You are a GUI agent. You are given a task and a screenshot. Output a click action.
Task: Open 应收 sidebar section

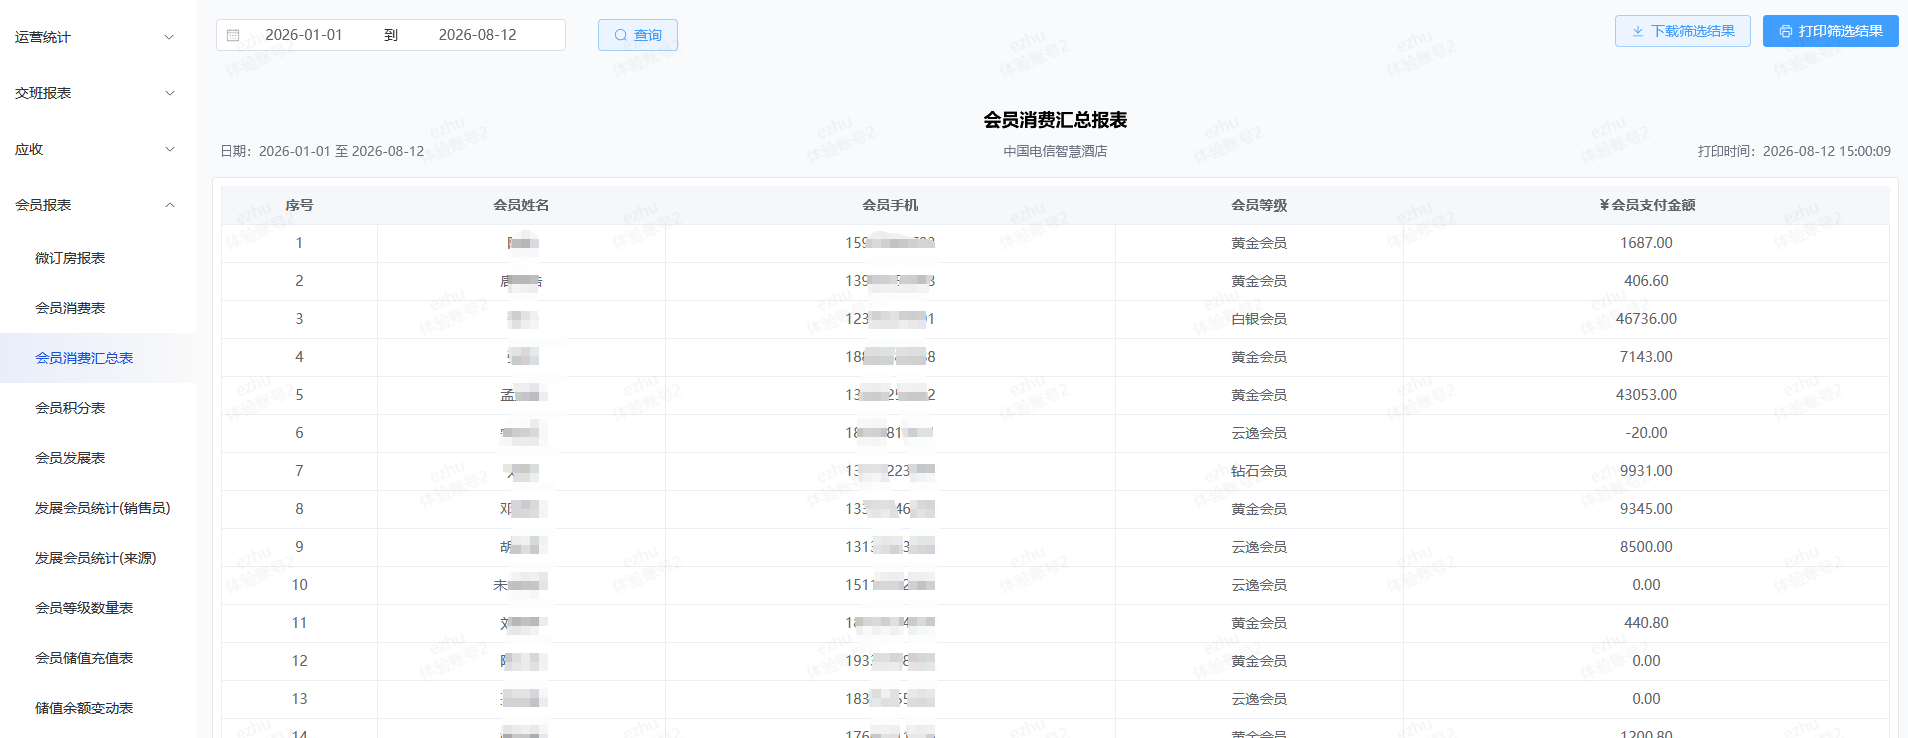97,149
